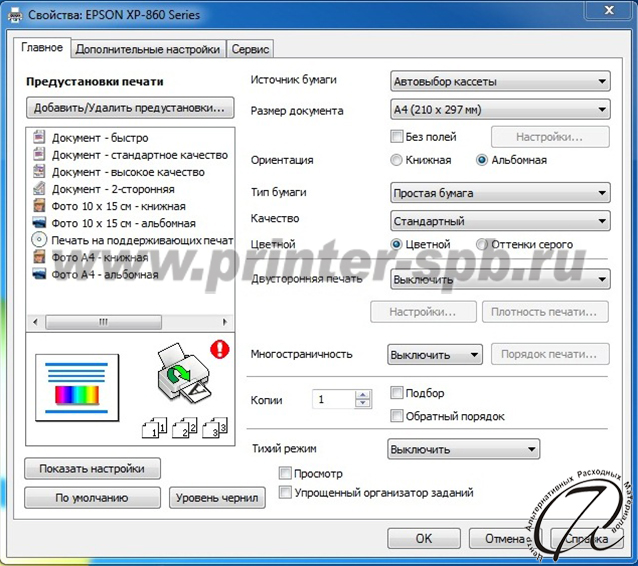This screenshot has width=638, height=566.
Task: Check the Подбор checkbox
Action: coord(396,393)
